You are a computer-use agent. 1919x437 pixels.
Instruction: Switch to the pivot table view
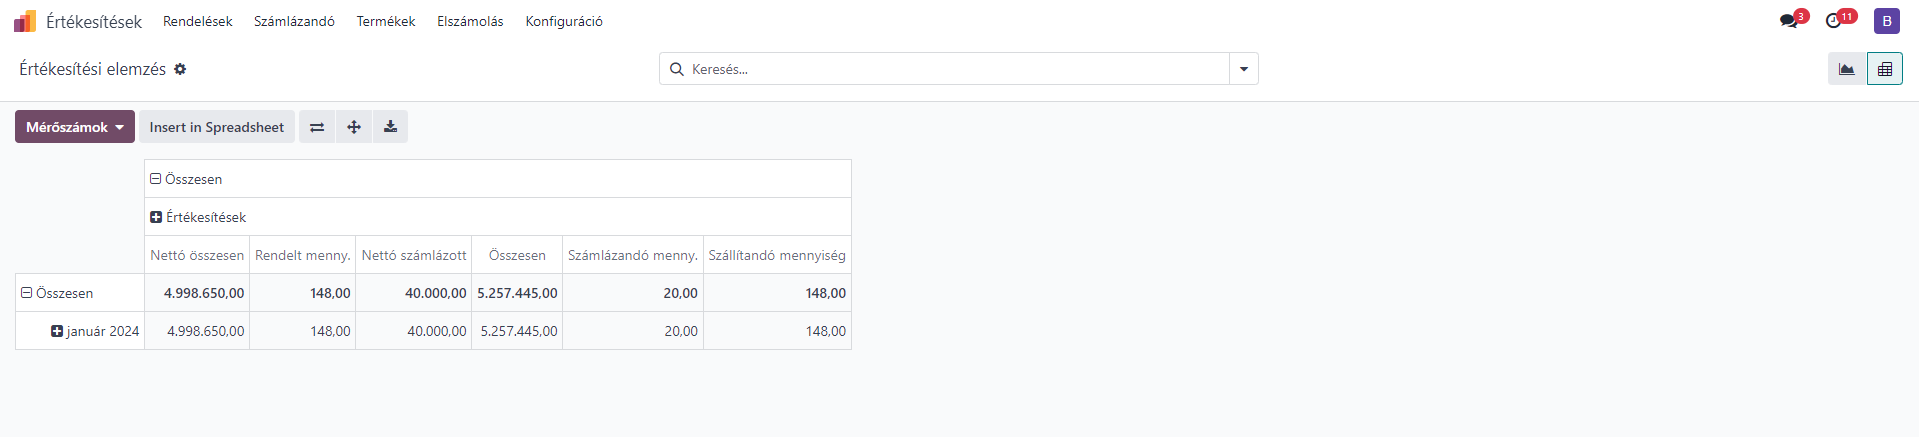click(x=1885, y=69)
